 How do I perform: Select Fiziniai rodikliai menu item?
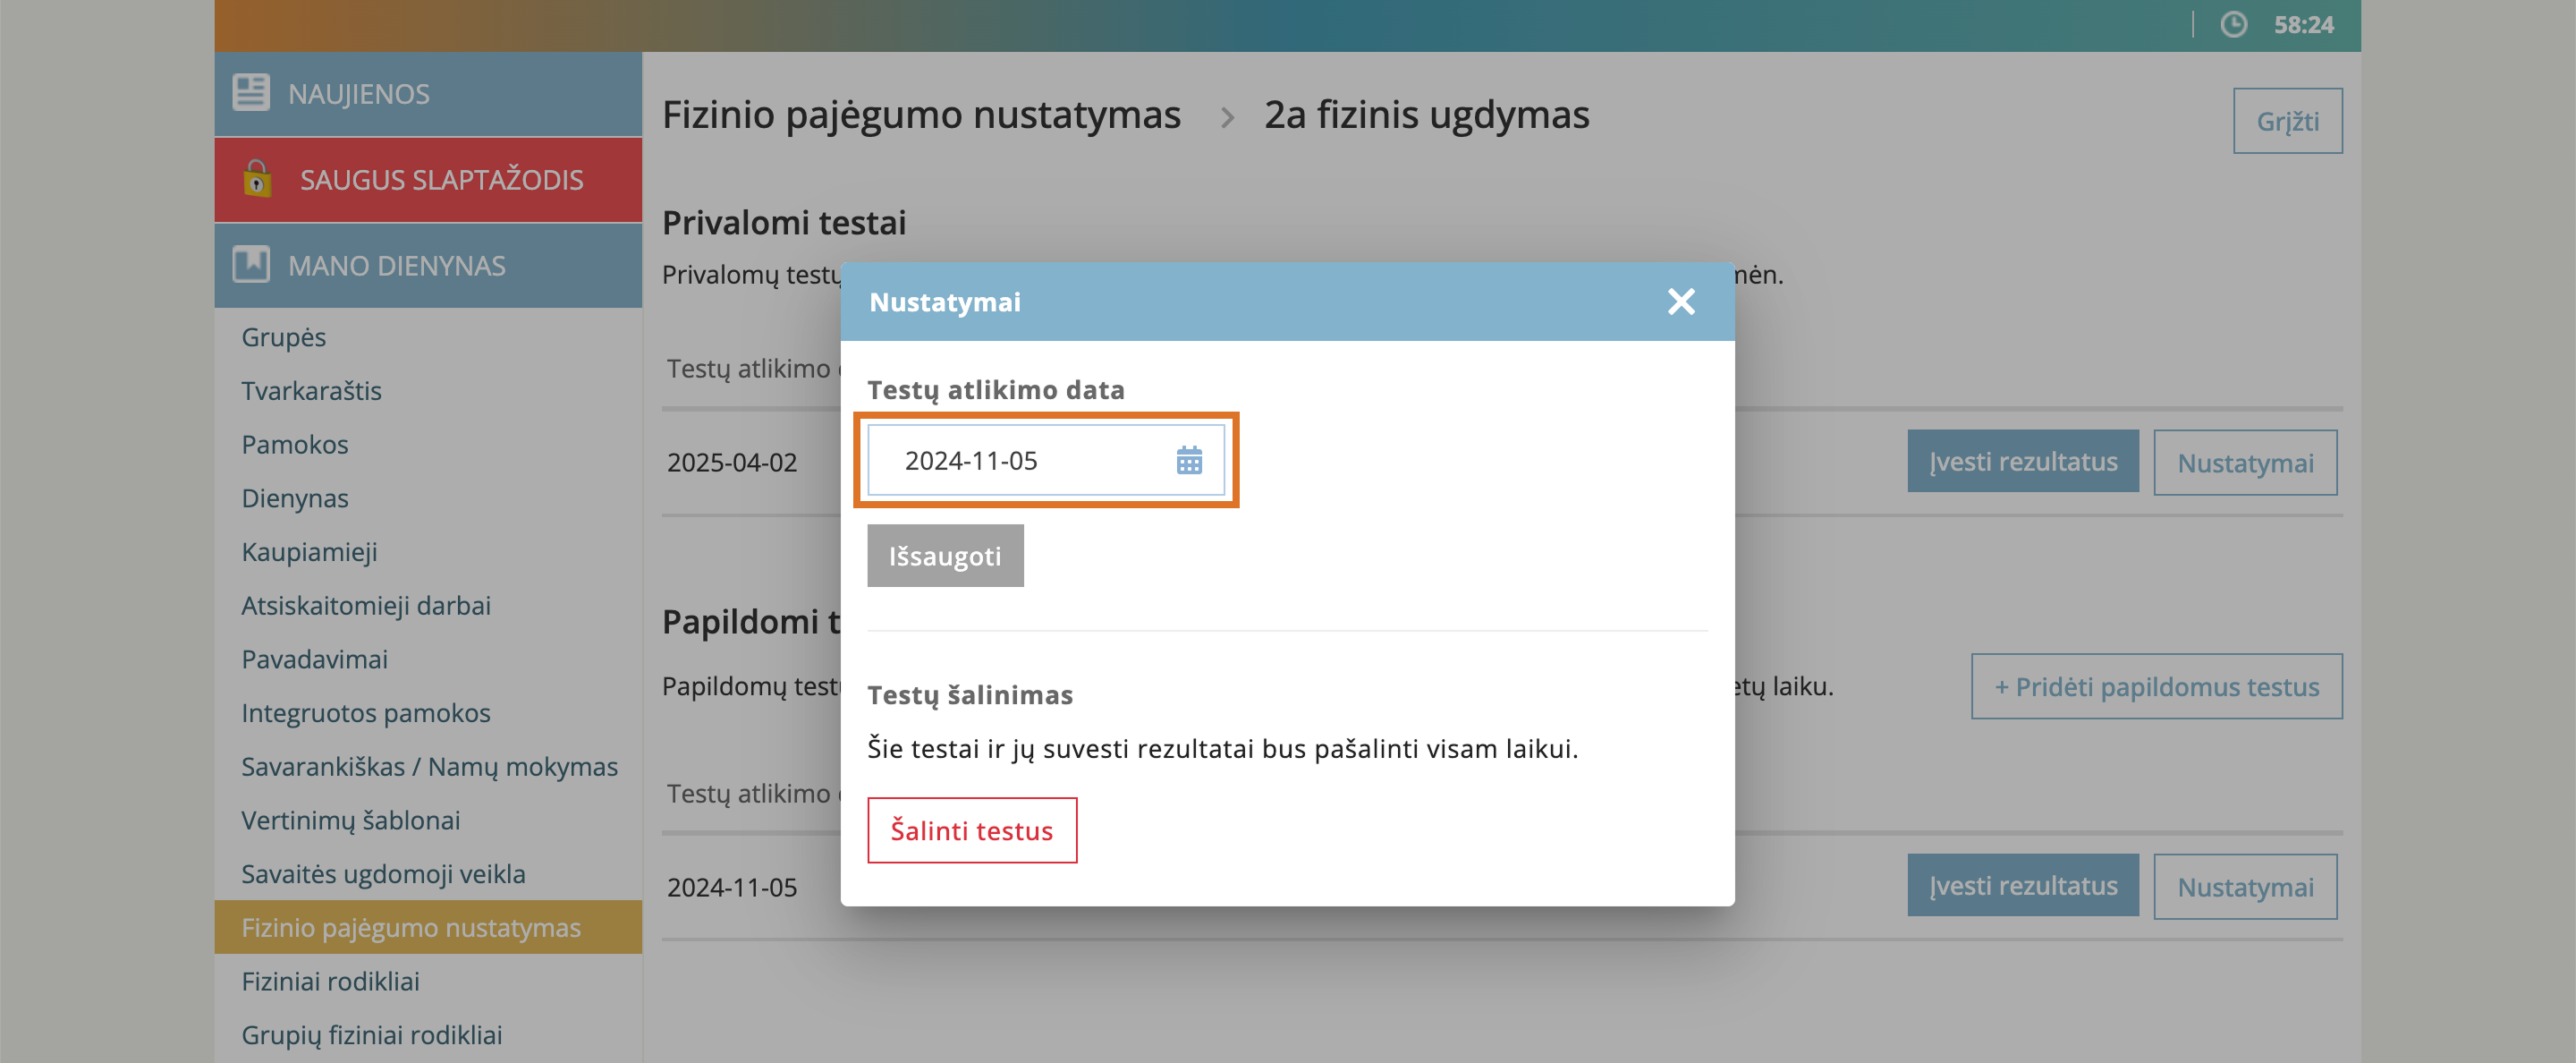pyautogui.click(x=330, y=981)
